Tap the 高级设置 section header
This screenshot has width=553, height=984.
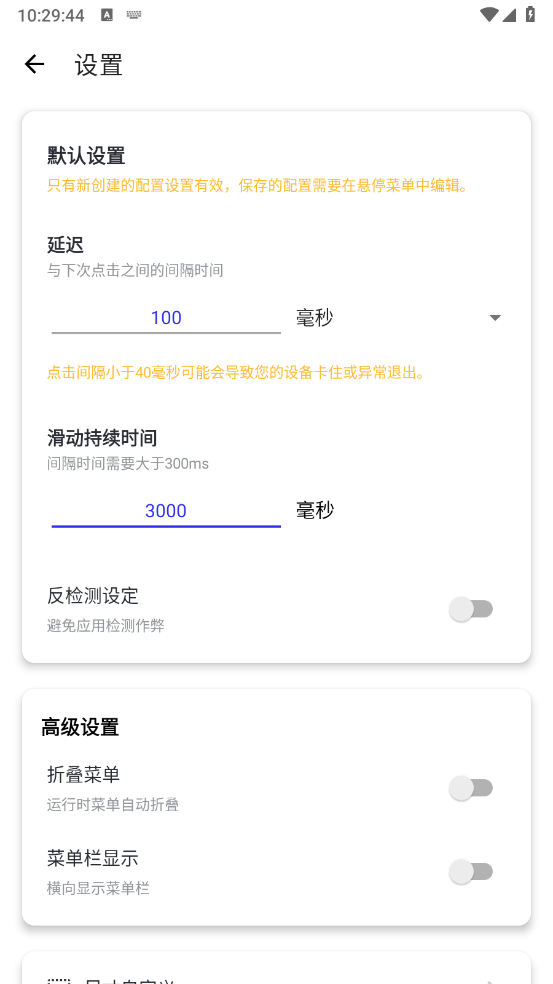click(80, 728)
